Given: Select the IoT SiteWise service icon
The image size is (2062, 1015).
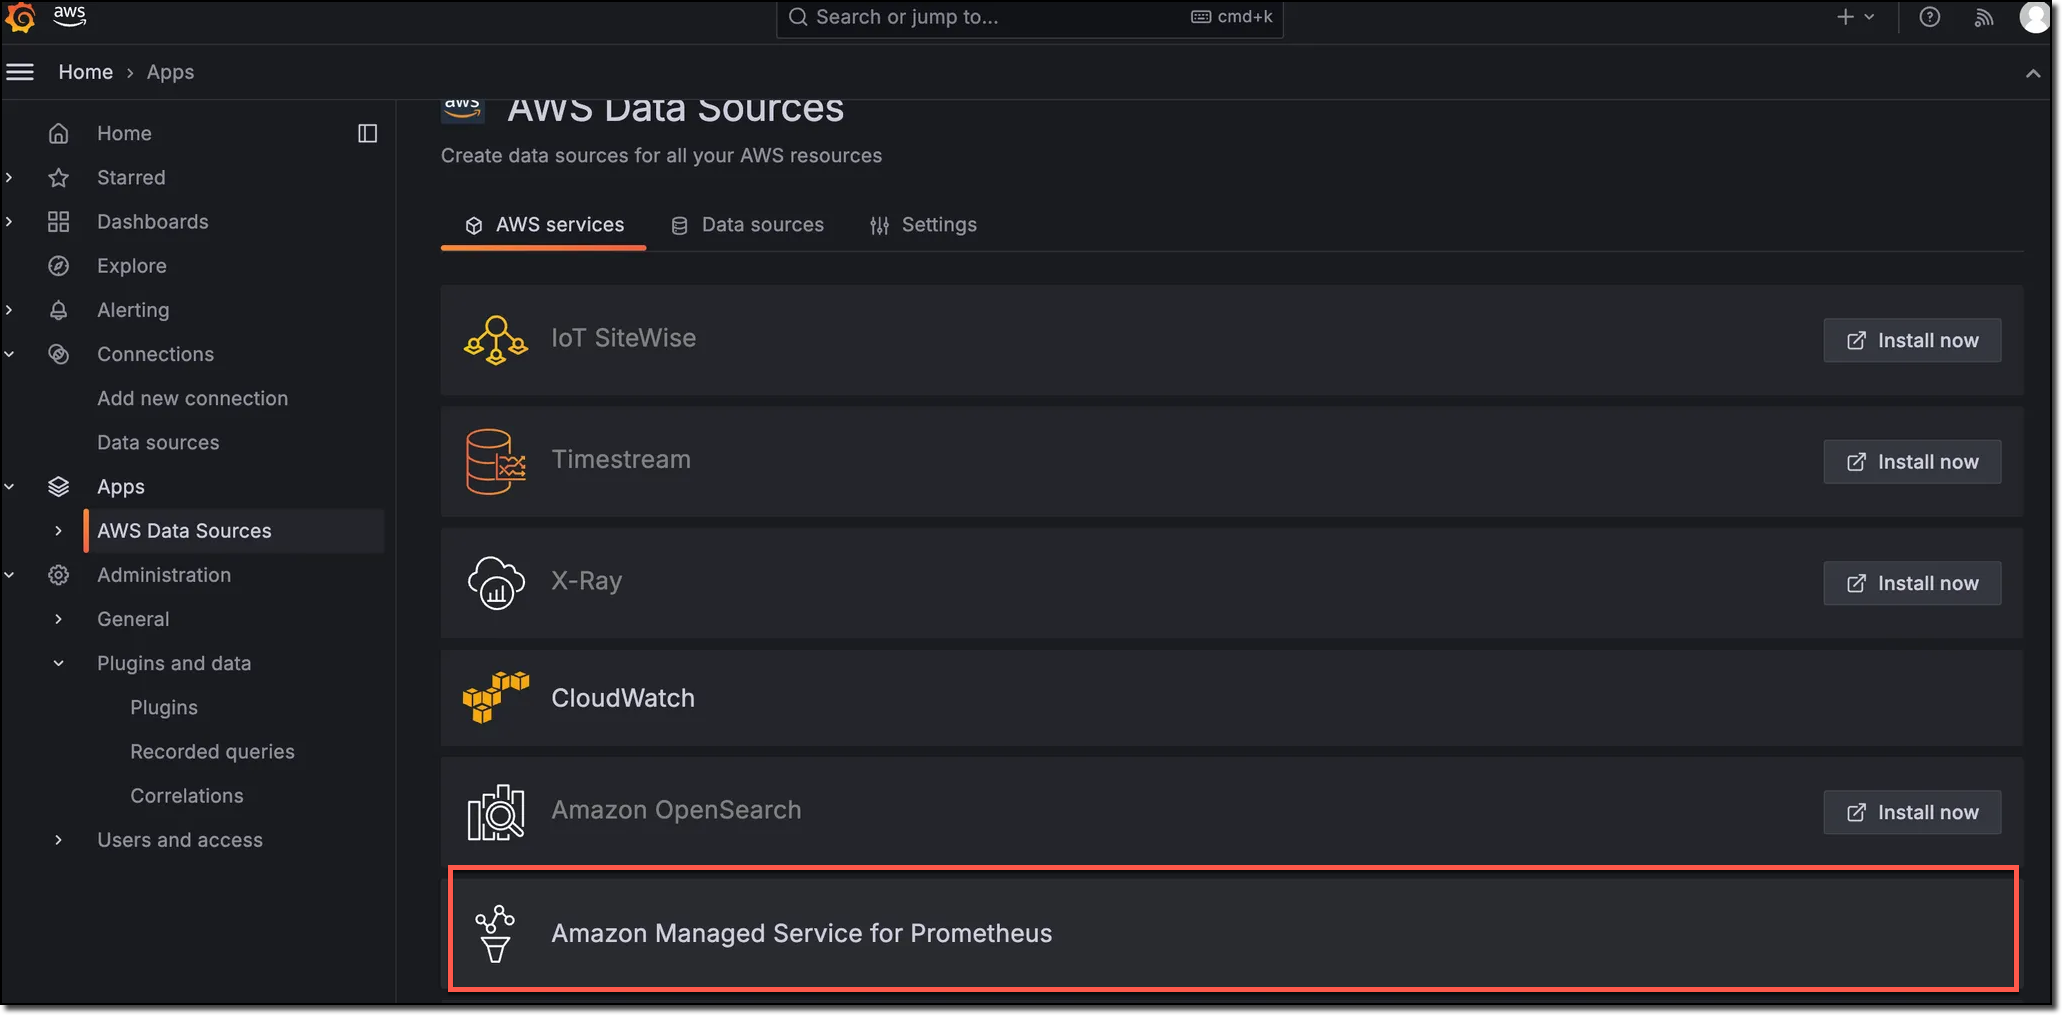Looking at the screenshot, I should point(496,340).
